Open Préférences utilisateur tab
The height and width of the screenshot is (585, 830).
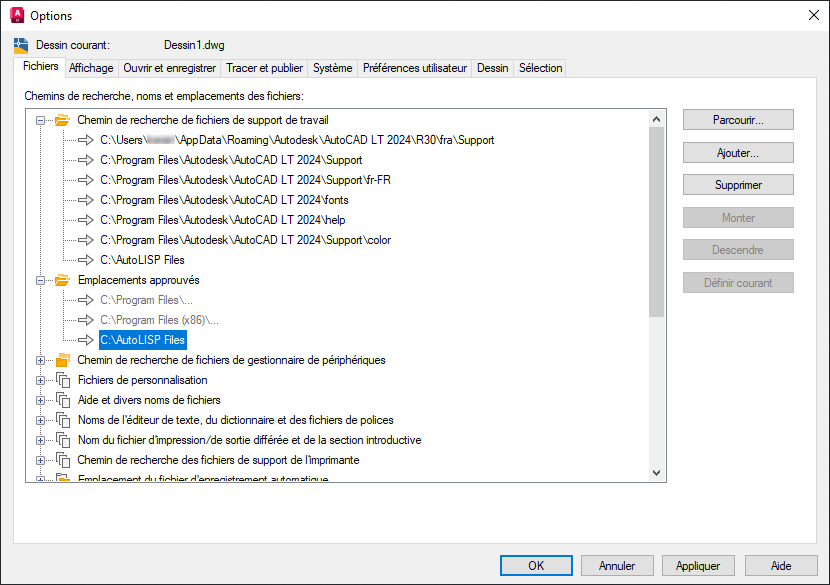coord(414,68)
